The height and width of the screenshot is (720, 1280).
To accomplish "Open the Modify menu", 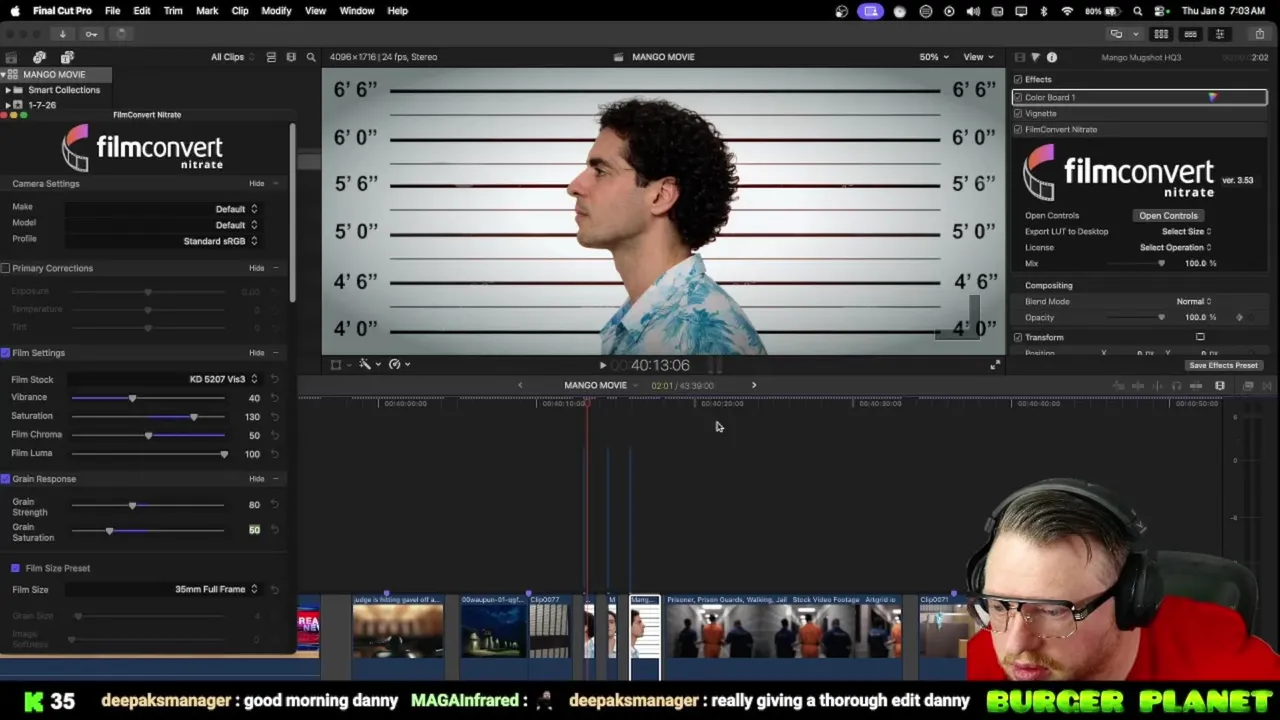I will pos(276,11).
